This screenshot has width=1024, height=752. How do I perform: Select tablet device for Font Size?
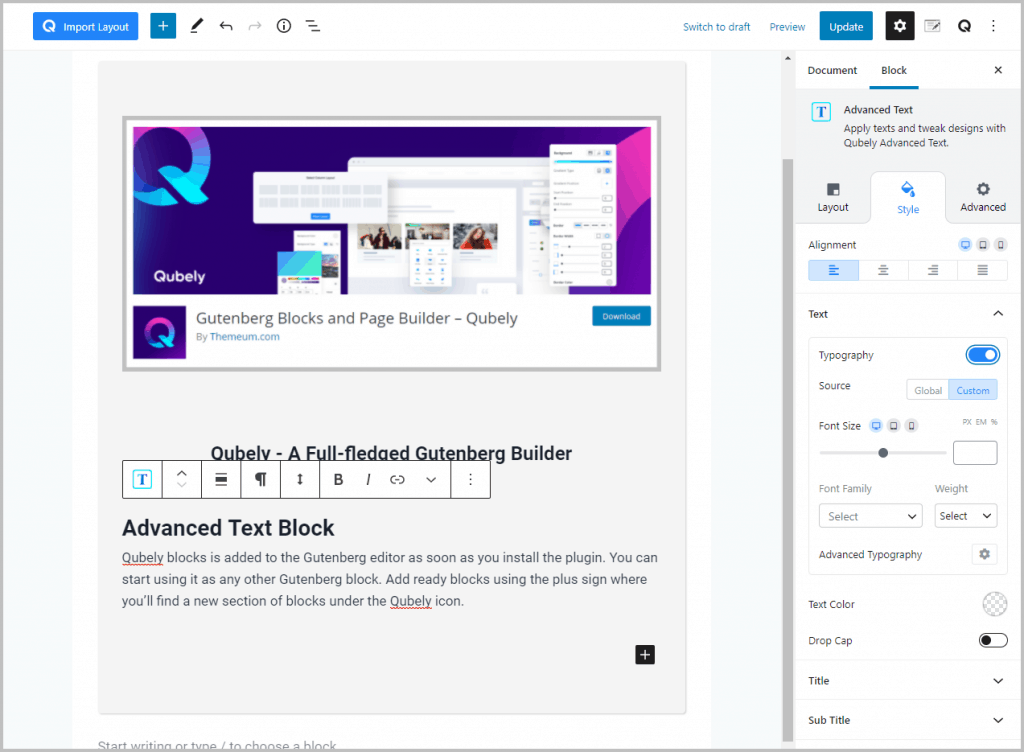pyautogui.click(x=893, y=426)
